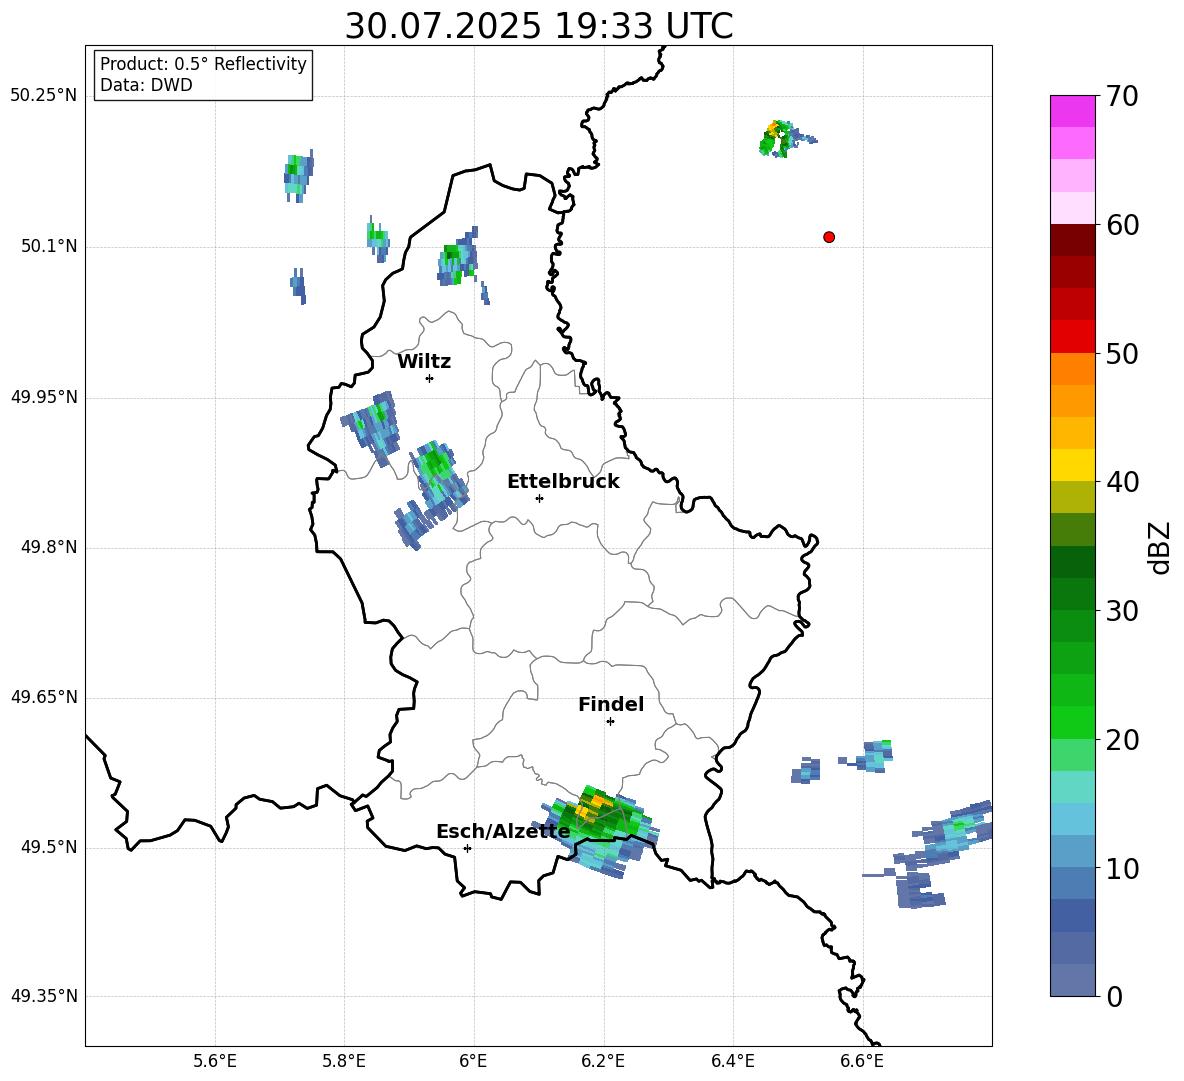
Task: Click the bright green colorbar segment above 20
Action: (x=1073, y=722)
